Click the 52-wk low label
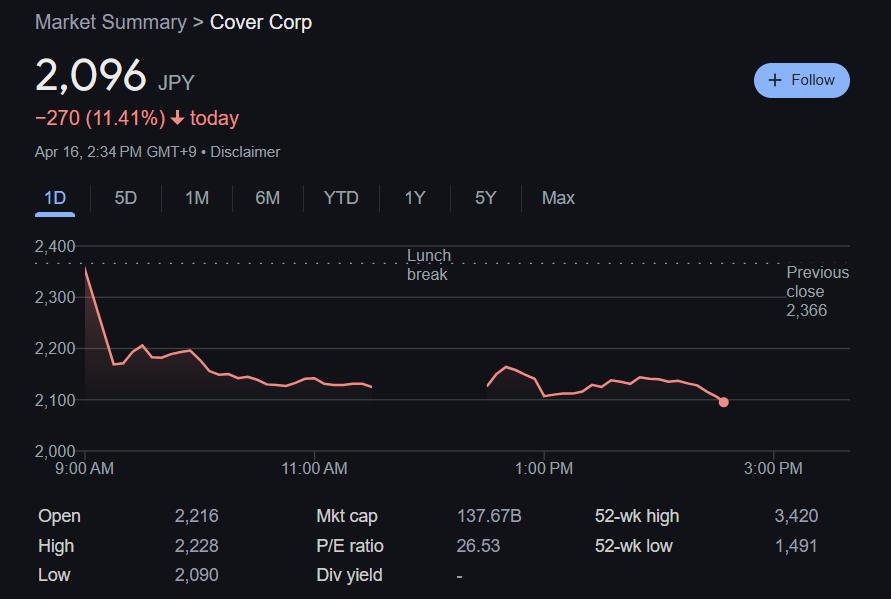The height and width of the screenshot is (599, 891). click(x=634, y=546)
